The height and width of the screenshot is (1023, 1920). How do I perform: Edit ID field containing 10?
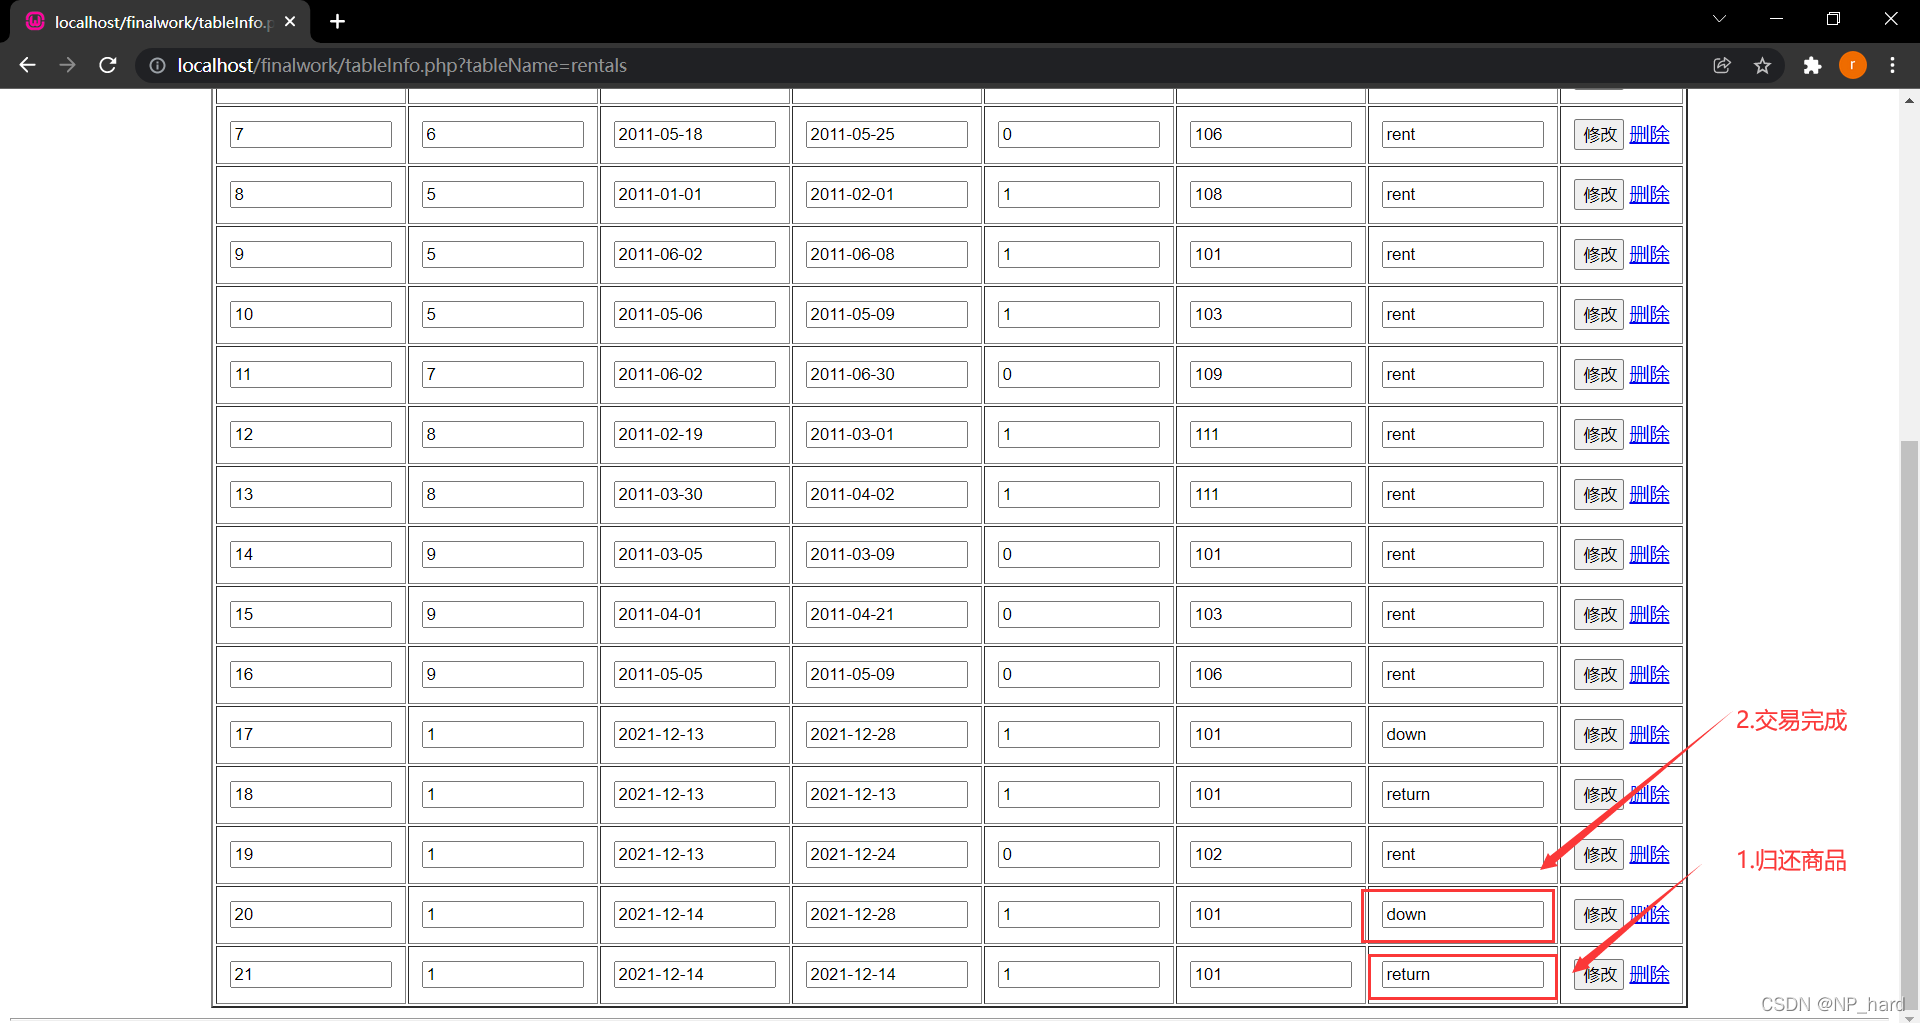310,314
